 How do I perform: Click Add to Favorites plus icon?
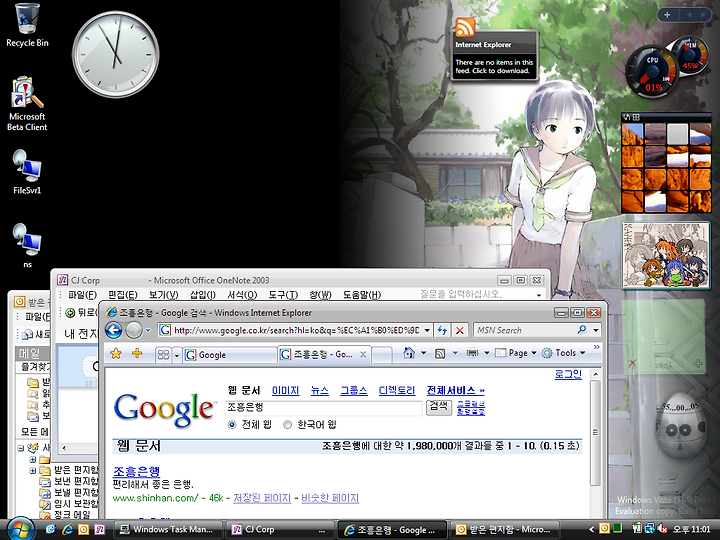(137, 354)
